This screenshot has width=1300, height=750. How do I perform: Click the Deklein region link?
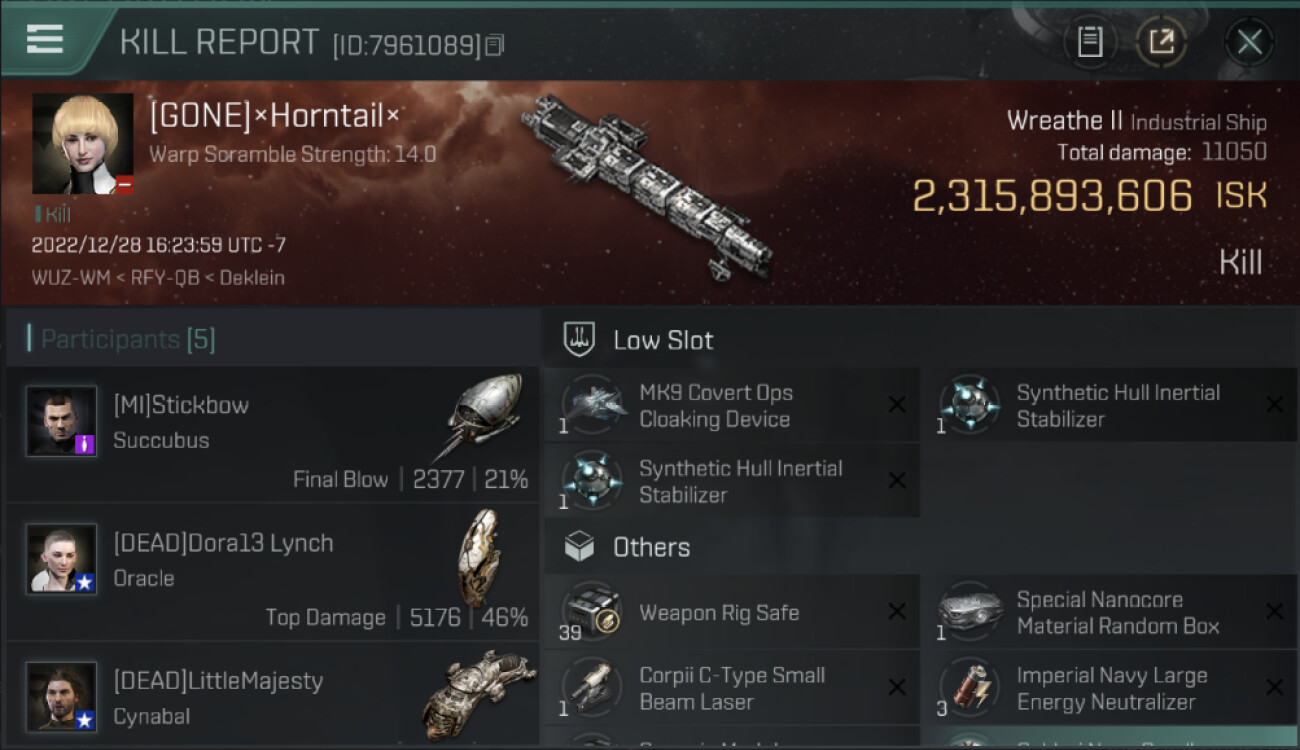tap(253, 278)
